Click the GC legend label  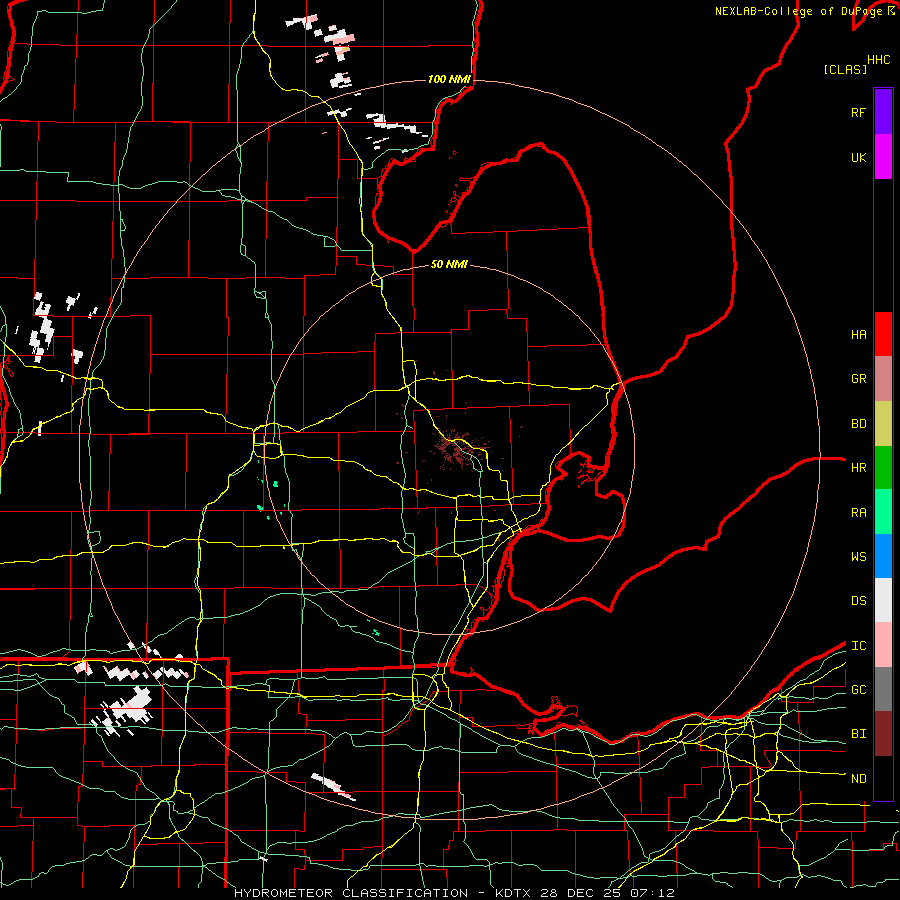pos(858,690)
